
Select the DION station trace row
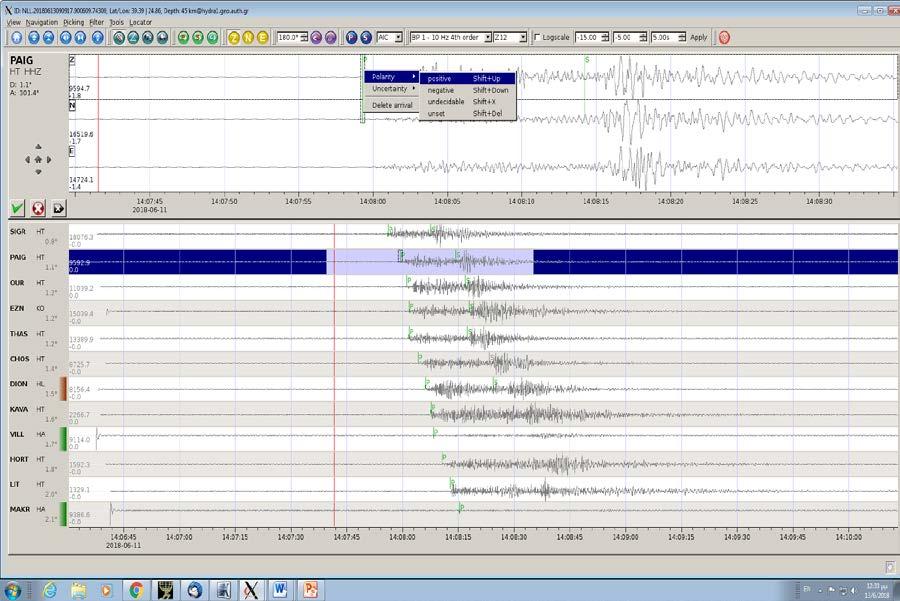click(x=453, y=388)
